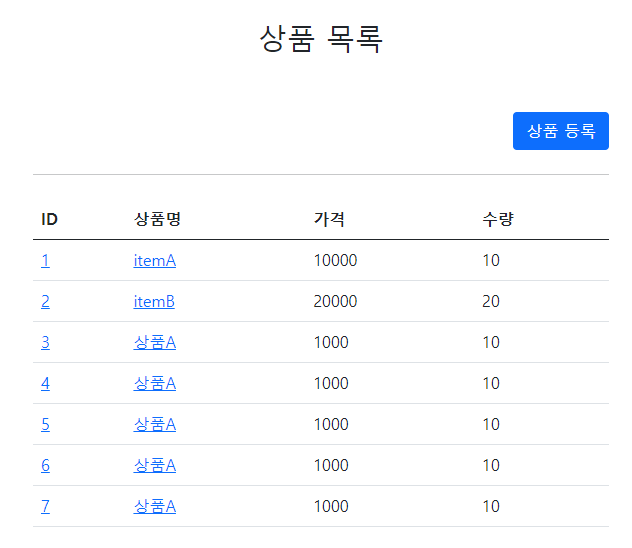Viewport: 632px width, 548px height.
Task: Select price 10000 of itemA
Action: [x=335, y=261]
